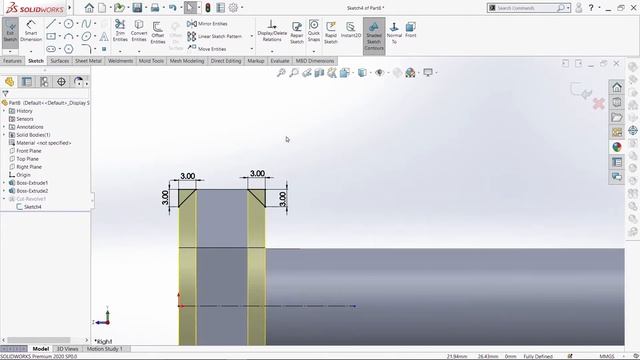This screenshot has width=640, height=360.
Task: Open the PropertyManager tab
Action: (x=27, y=82)
